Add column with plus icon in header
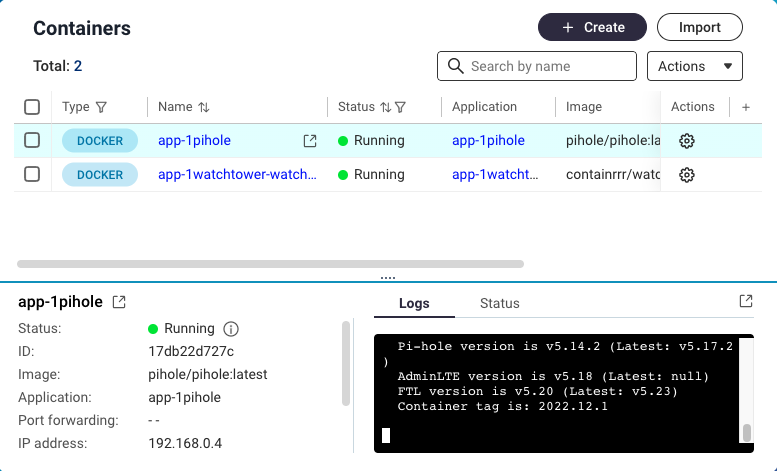Viewport: 777px width, 471px height. (746, 107)
